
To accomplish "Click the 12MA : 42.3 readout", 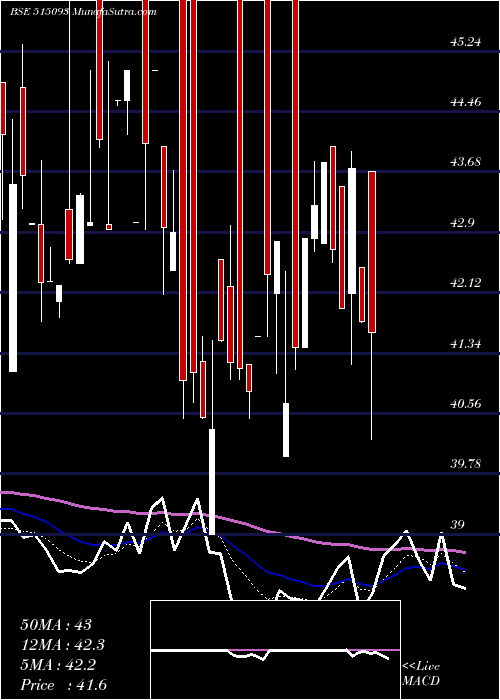I will point(63,645).
